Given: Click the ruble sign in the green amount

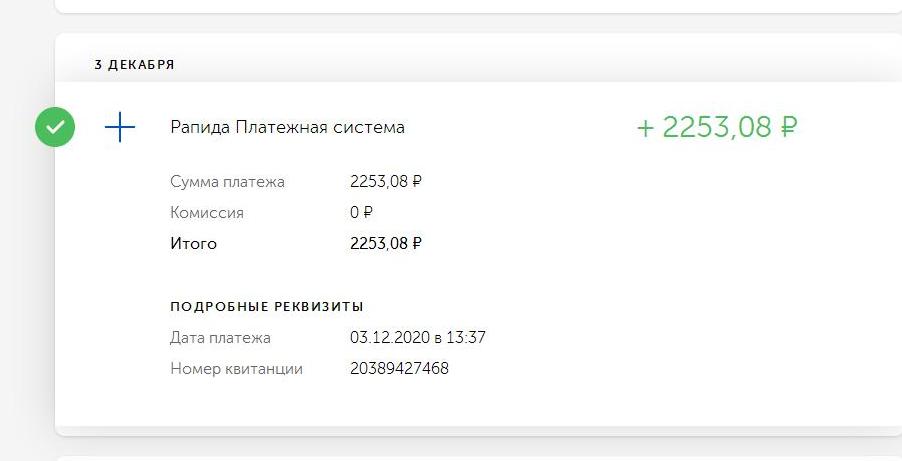Looking at the screenshot, I should coord(789,127).
